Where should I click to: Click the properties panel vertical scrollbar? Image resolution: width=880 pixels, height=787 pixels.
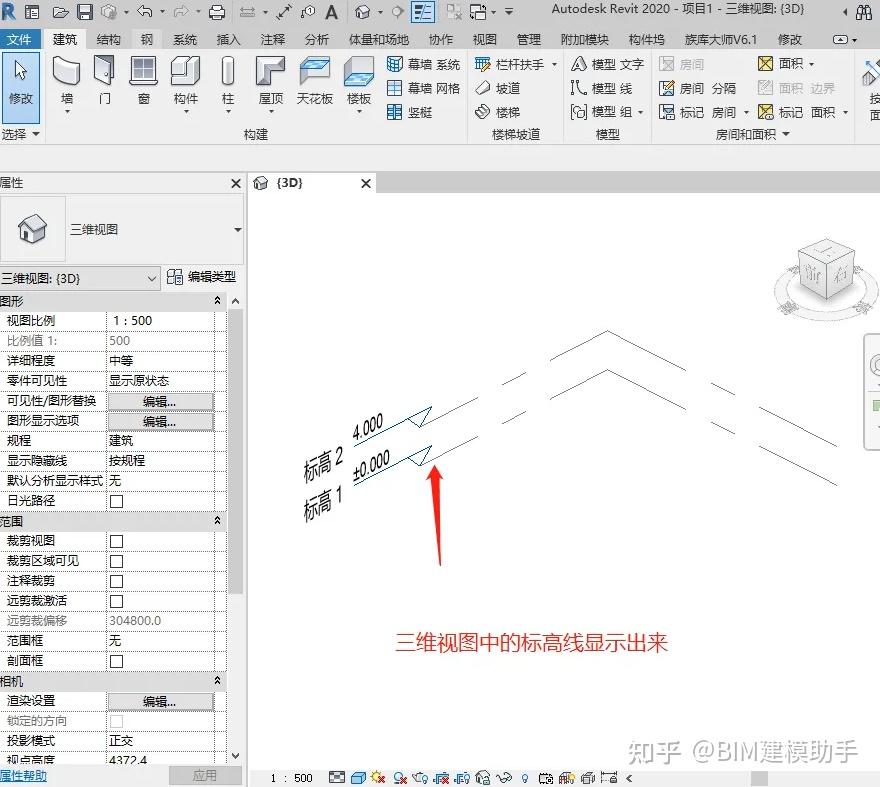pos(235,451)
